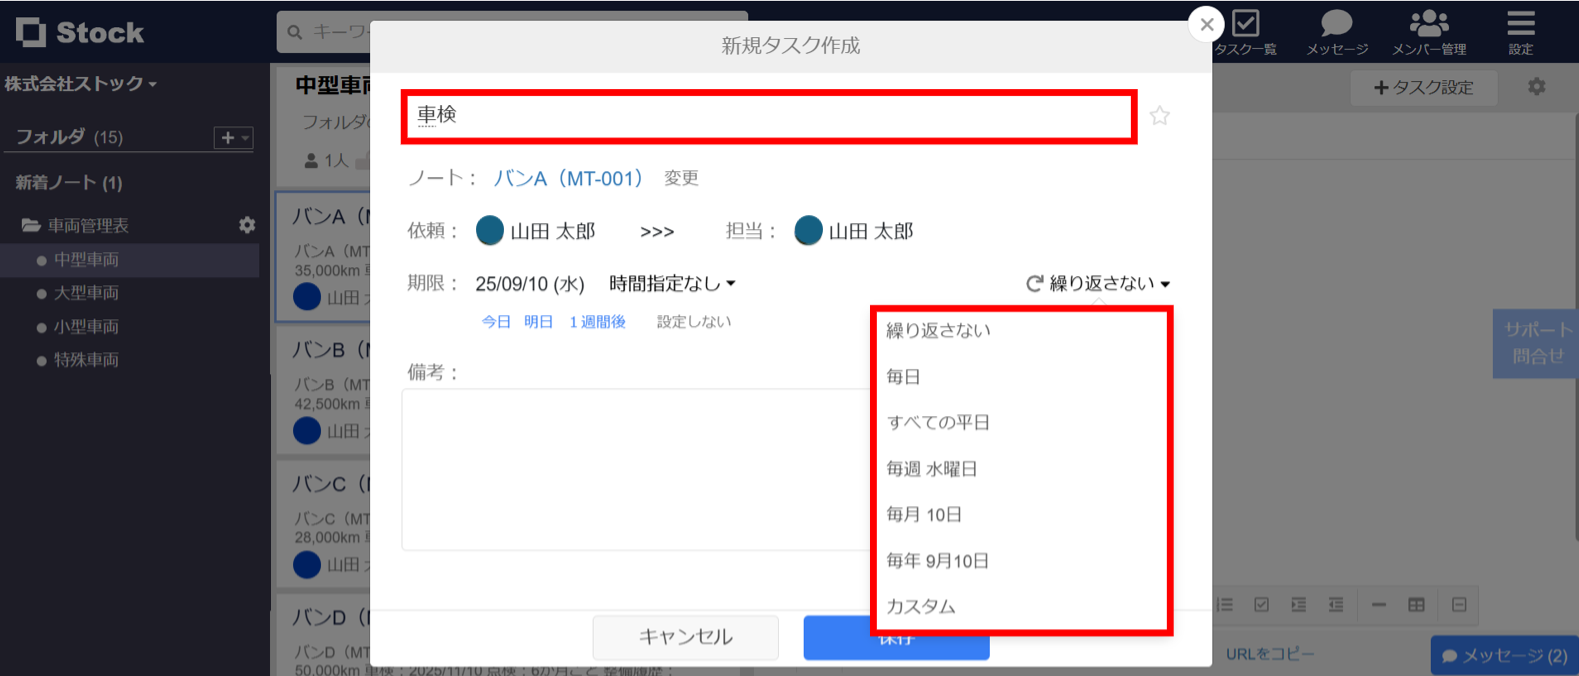Set deadline to 今日
The image size is (1579, 676).
496,322
